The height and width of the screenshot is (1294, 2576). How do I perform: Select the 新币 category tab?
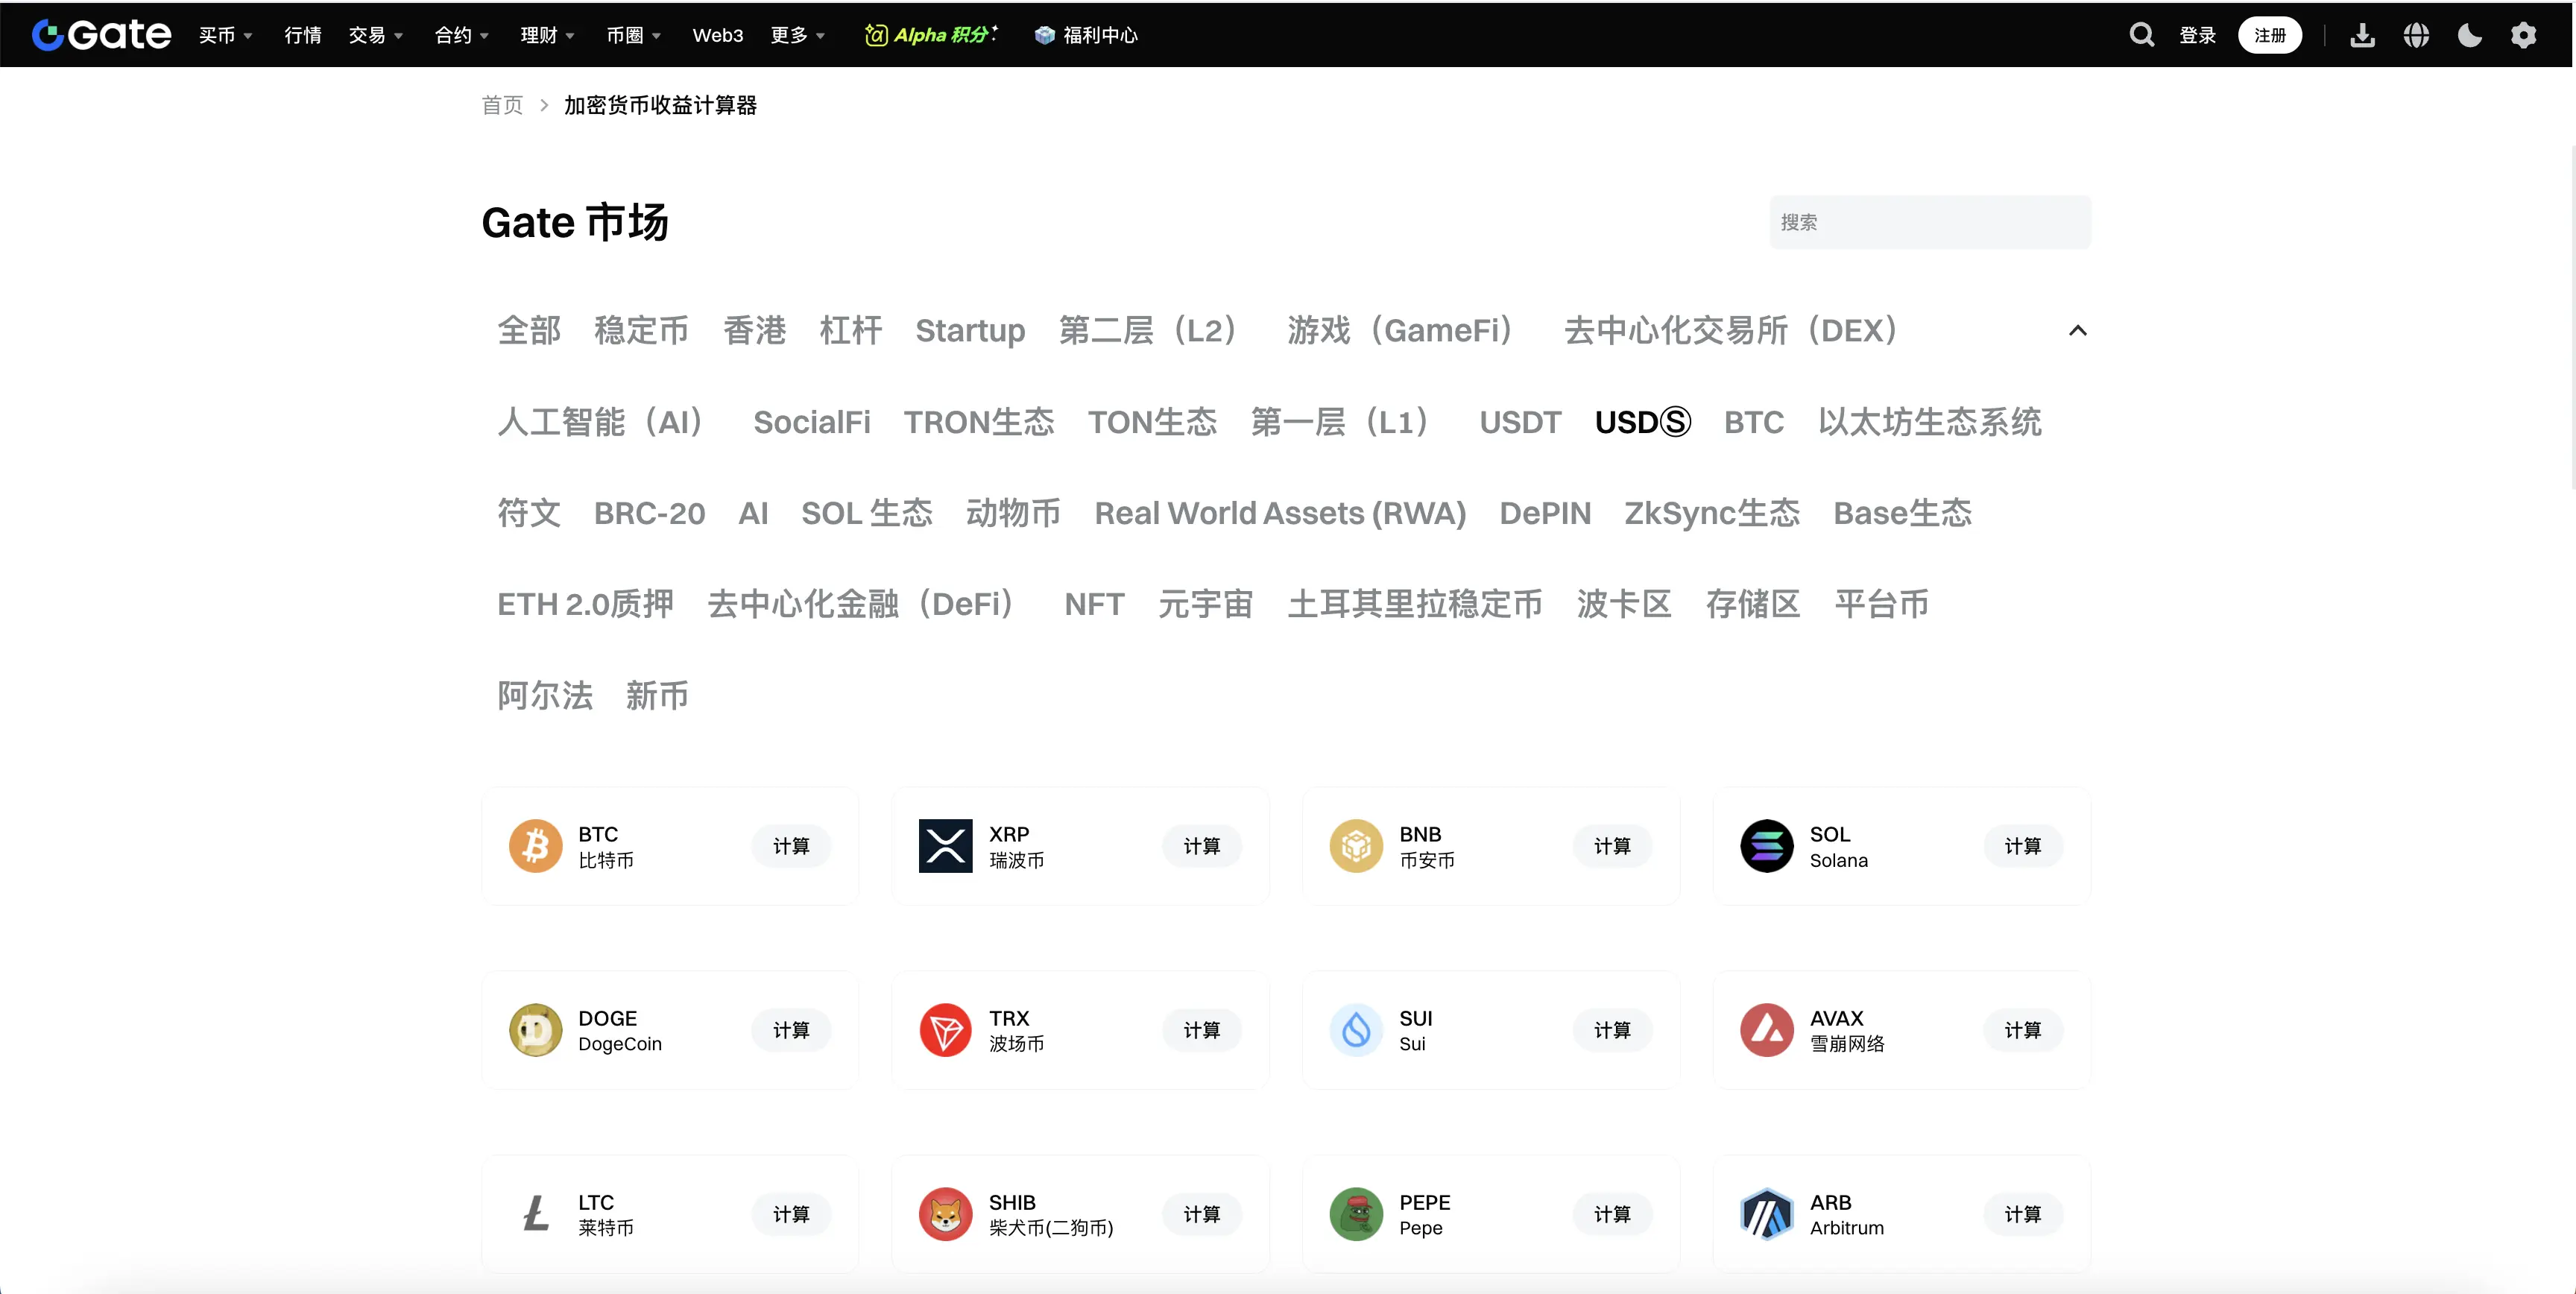coord(657,696)
